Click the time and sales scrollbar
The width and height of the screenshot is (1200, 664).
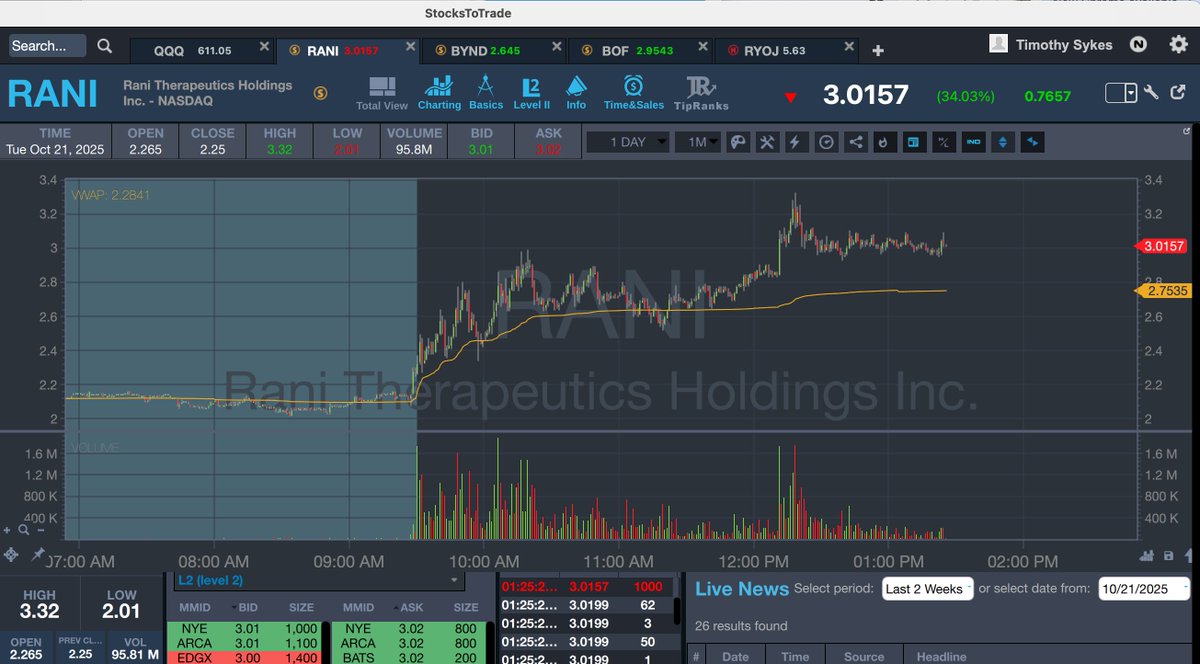[678, 610]
